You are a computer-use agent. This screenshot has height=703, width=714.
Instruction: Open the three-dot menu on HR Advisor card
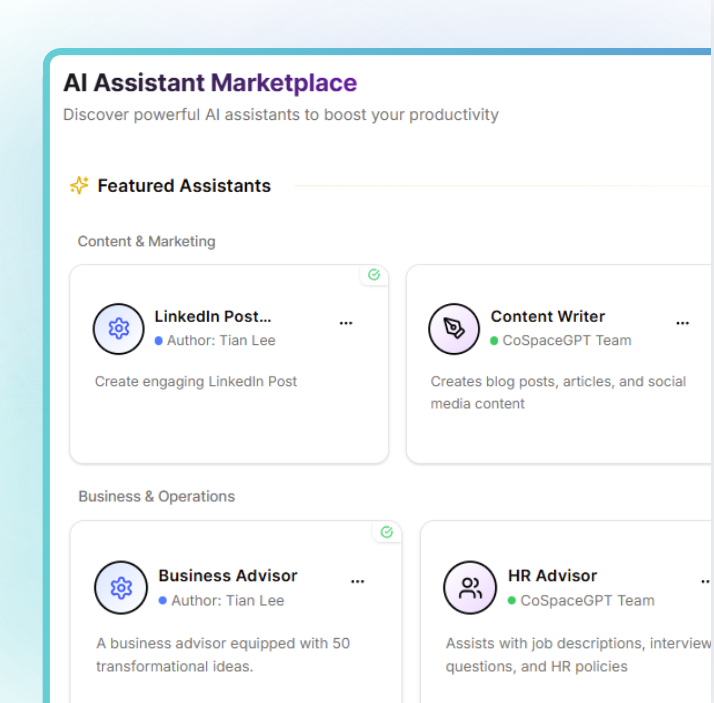(x=707, y=581)
